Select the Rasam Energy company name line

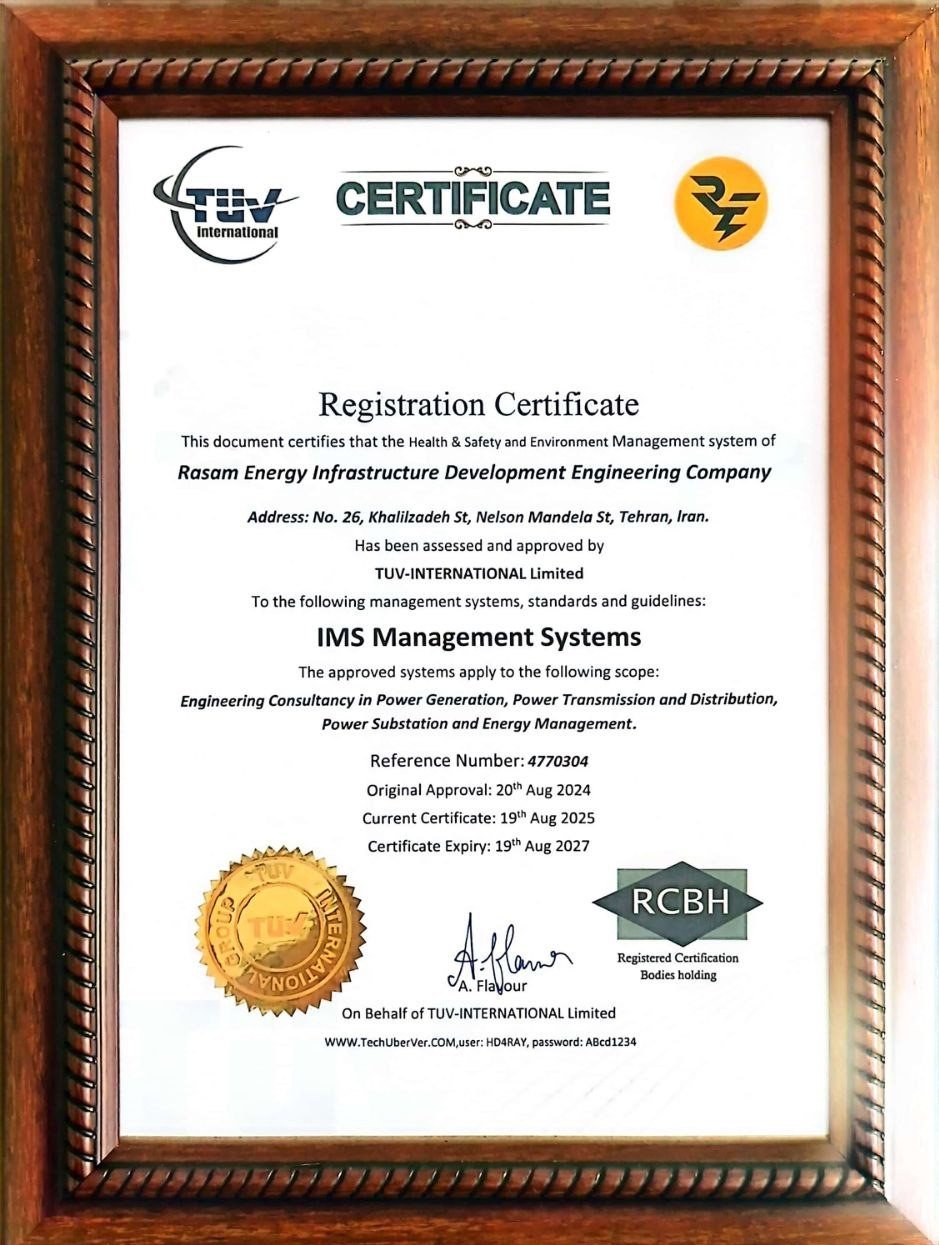point(474,473)
